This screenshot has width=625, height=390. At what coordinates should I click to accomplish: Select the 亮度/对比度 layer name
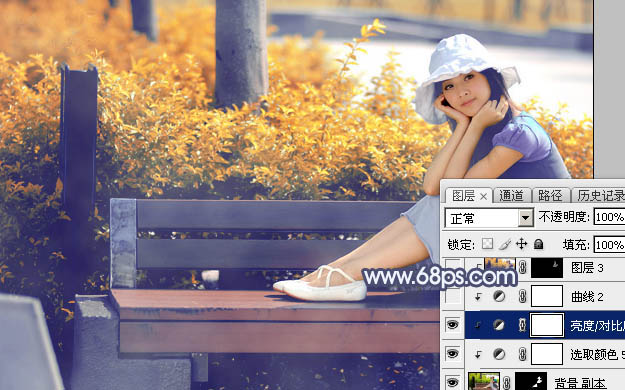(x=597, y=325)
